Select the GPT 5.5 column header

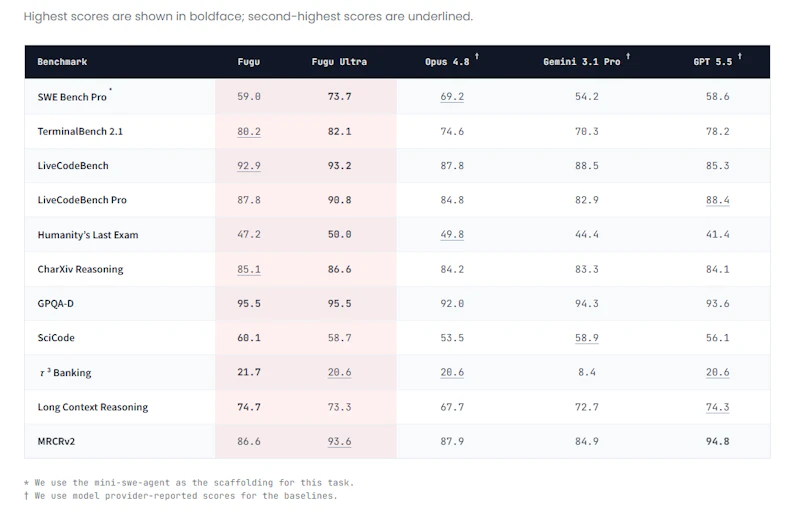(x=713, y=62)
